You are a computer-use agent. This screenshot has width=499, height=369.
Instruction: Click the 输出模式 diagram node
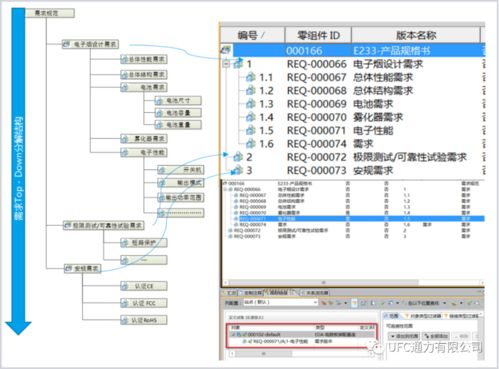click(181, 183)
